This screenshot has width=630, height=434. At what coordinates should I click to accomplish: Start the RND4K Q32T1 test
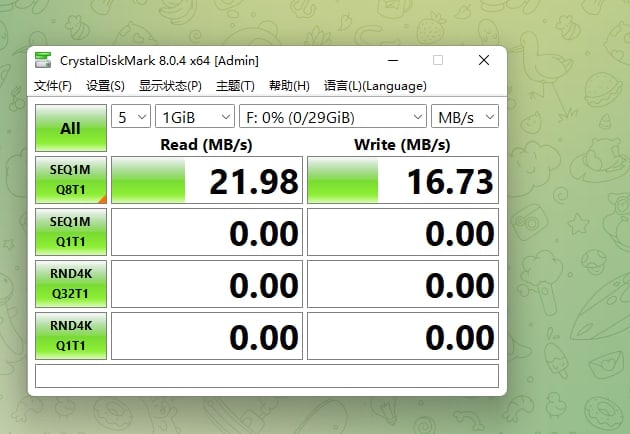tap(71, 284)
